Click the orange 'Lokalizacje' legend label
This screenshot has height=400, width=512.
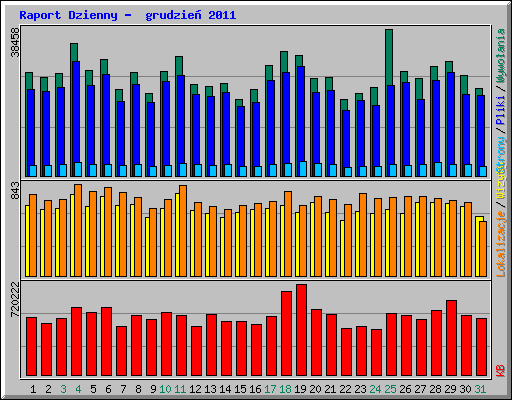pyautogui.click(x=501, y=244)
